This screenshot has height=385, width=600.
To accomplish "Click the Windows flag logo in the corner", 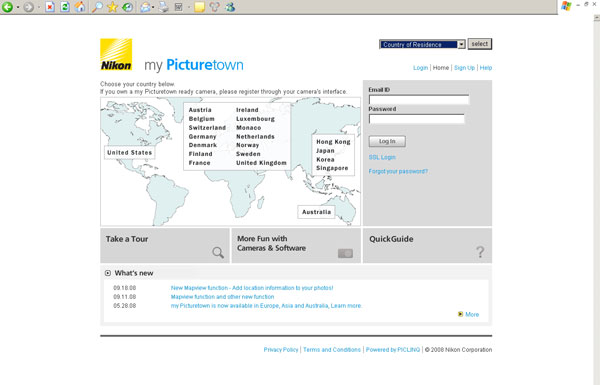I will pyautogui.click(x=566, y=6).
